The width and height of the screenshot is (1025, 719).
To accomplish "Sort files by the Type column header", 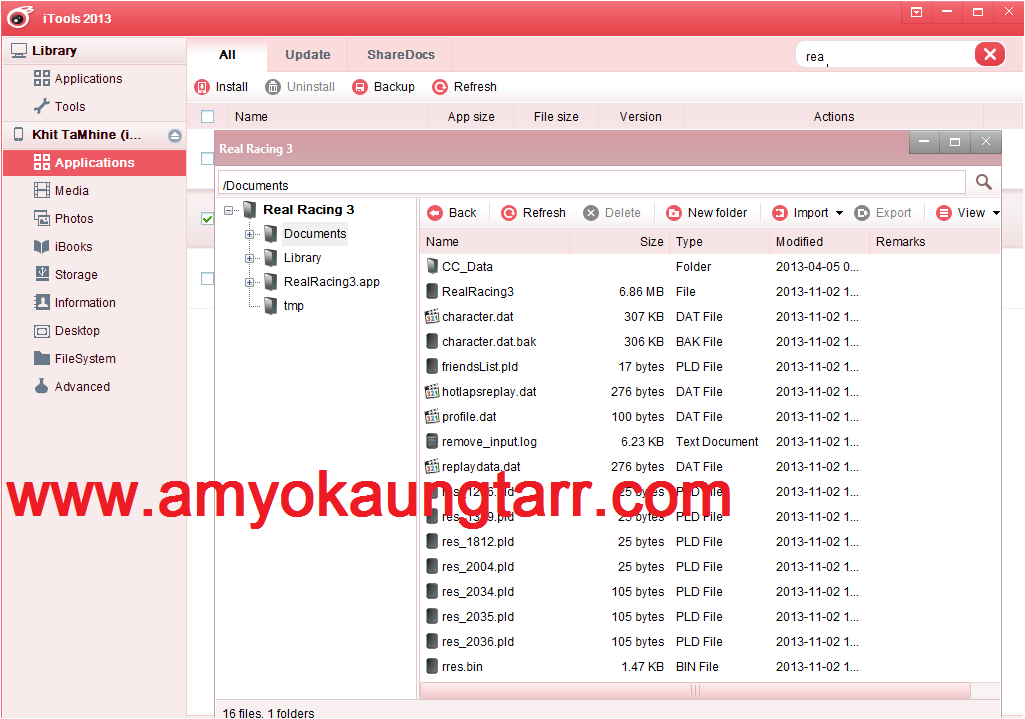I will (720, 242).
